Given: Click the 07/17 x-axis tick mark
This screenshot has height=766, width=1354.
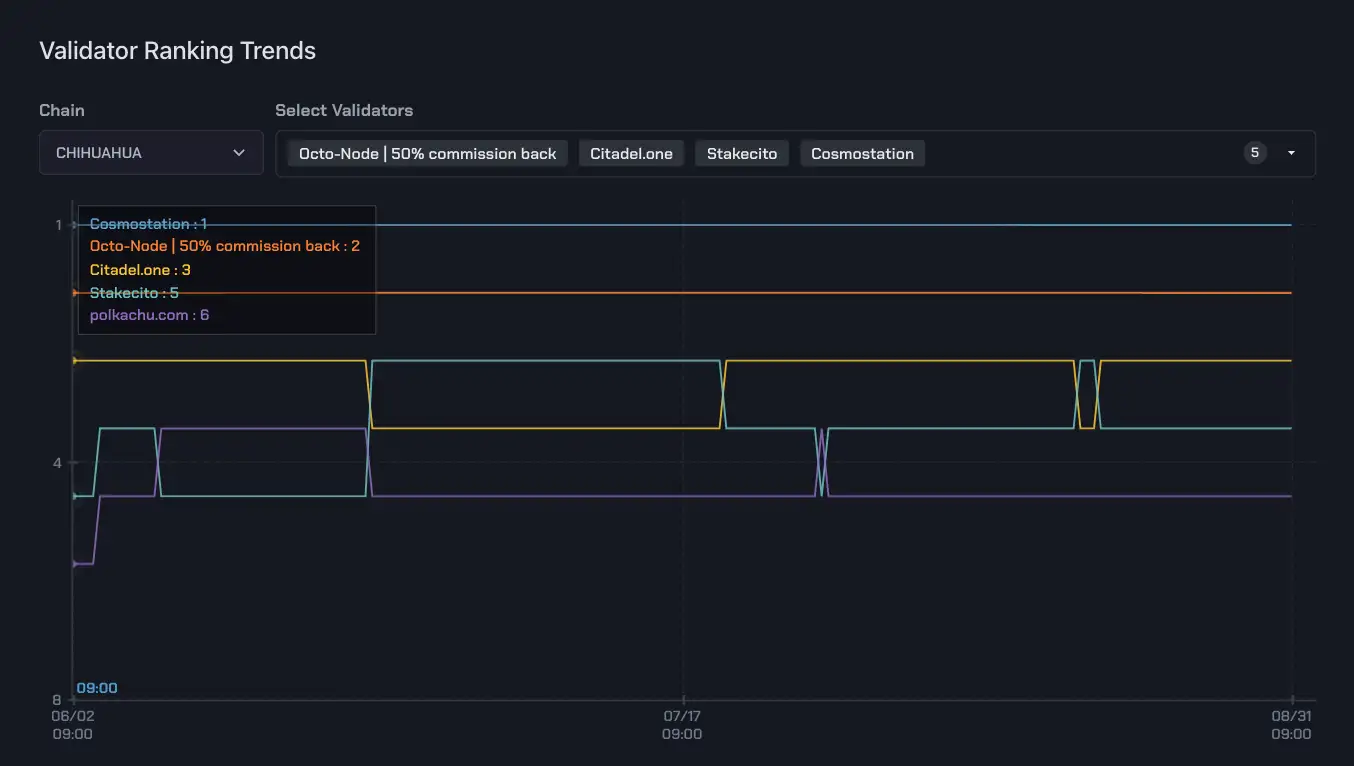Looking at the screenshot, I should pos(682,700).
